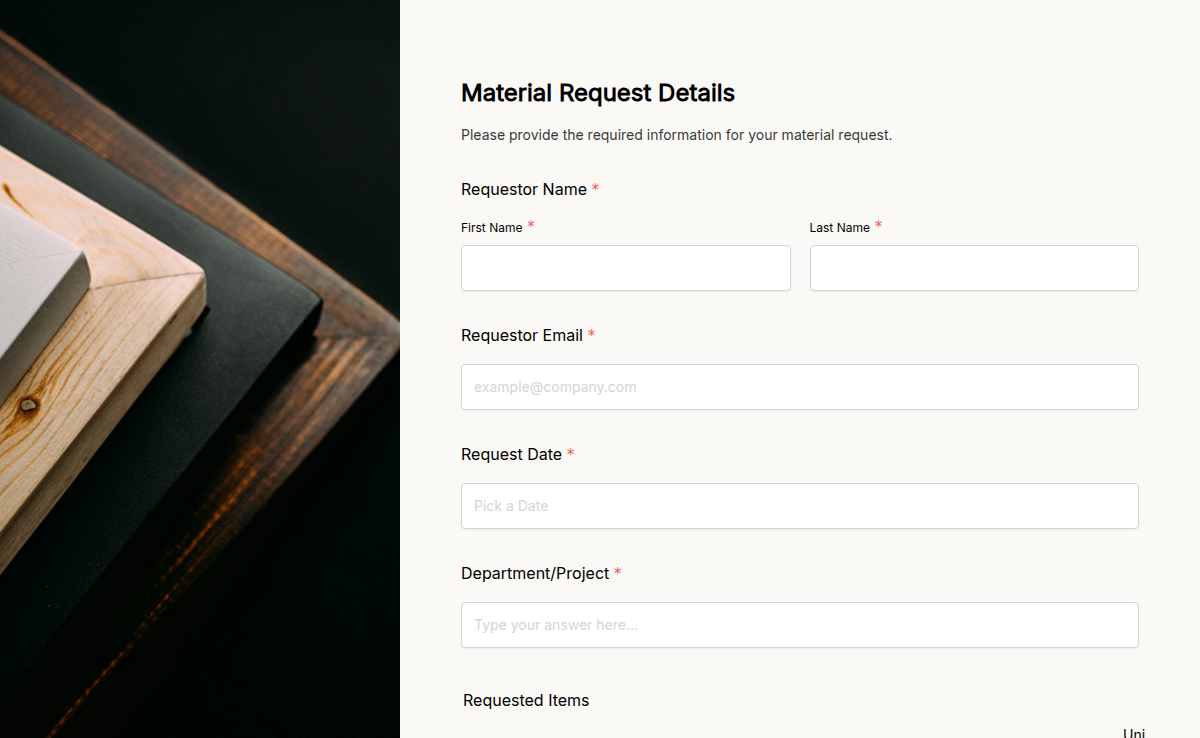The image size is (1200, 738).
Task: Click the Department/Project label
Action: click(x=535, y=573)
